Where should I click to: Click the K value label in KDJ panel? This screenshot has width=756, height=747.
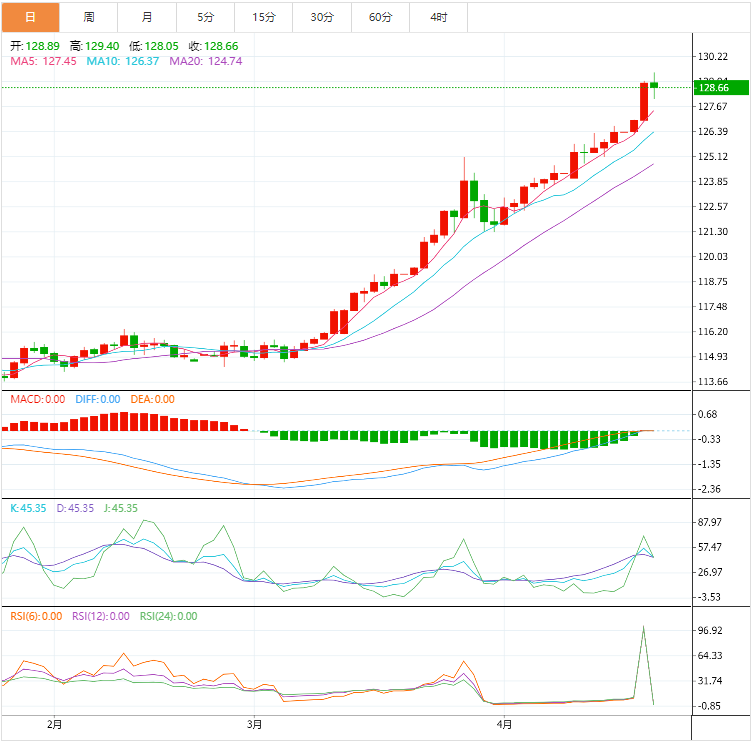coord(28,508)
